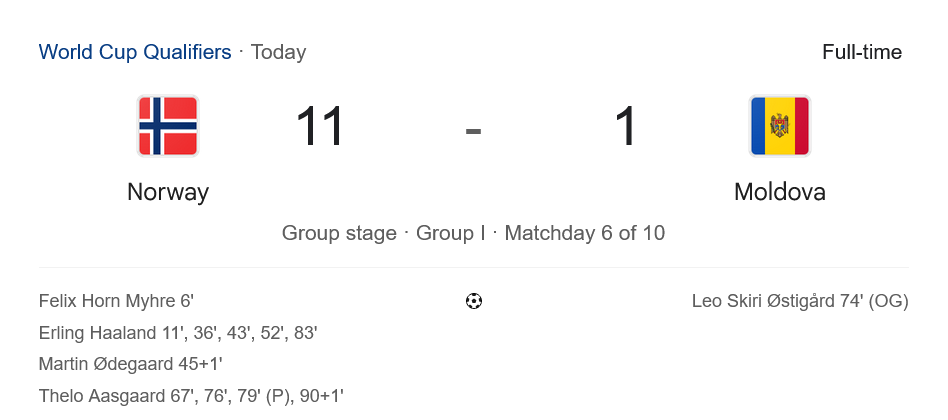Image resolution: width=948 pixels, height=420 pixels.
Task: Click Matchday 6 of 10 text
Action: (x=584, y=234)
